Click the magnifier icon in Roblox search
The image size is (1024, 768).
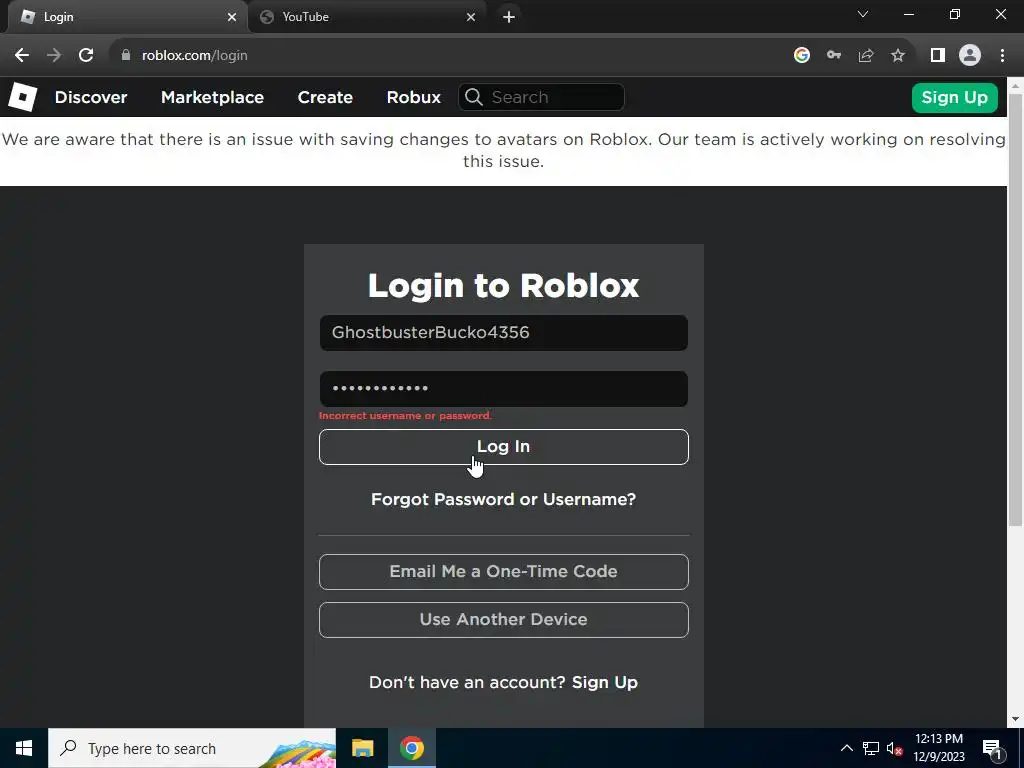coord(474,97)
